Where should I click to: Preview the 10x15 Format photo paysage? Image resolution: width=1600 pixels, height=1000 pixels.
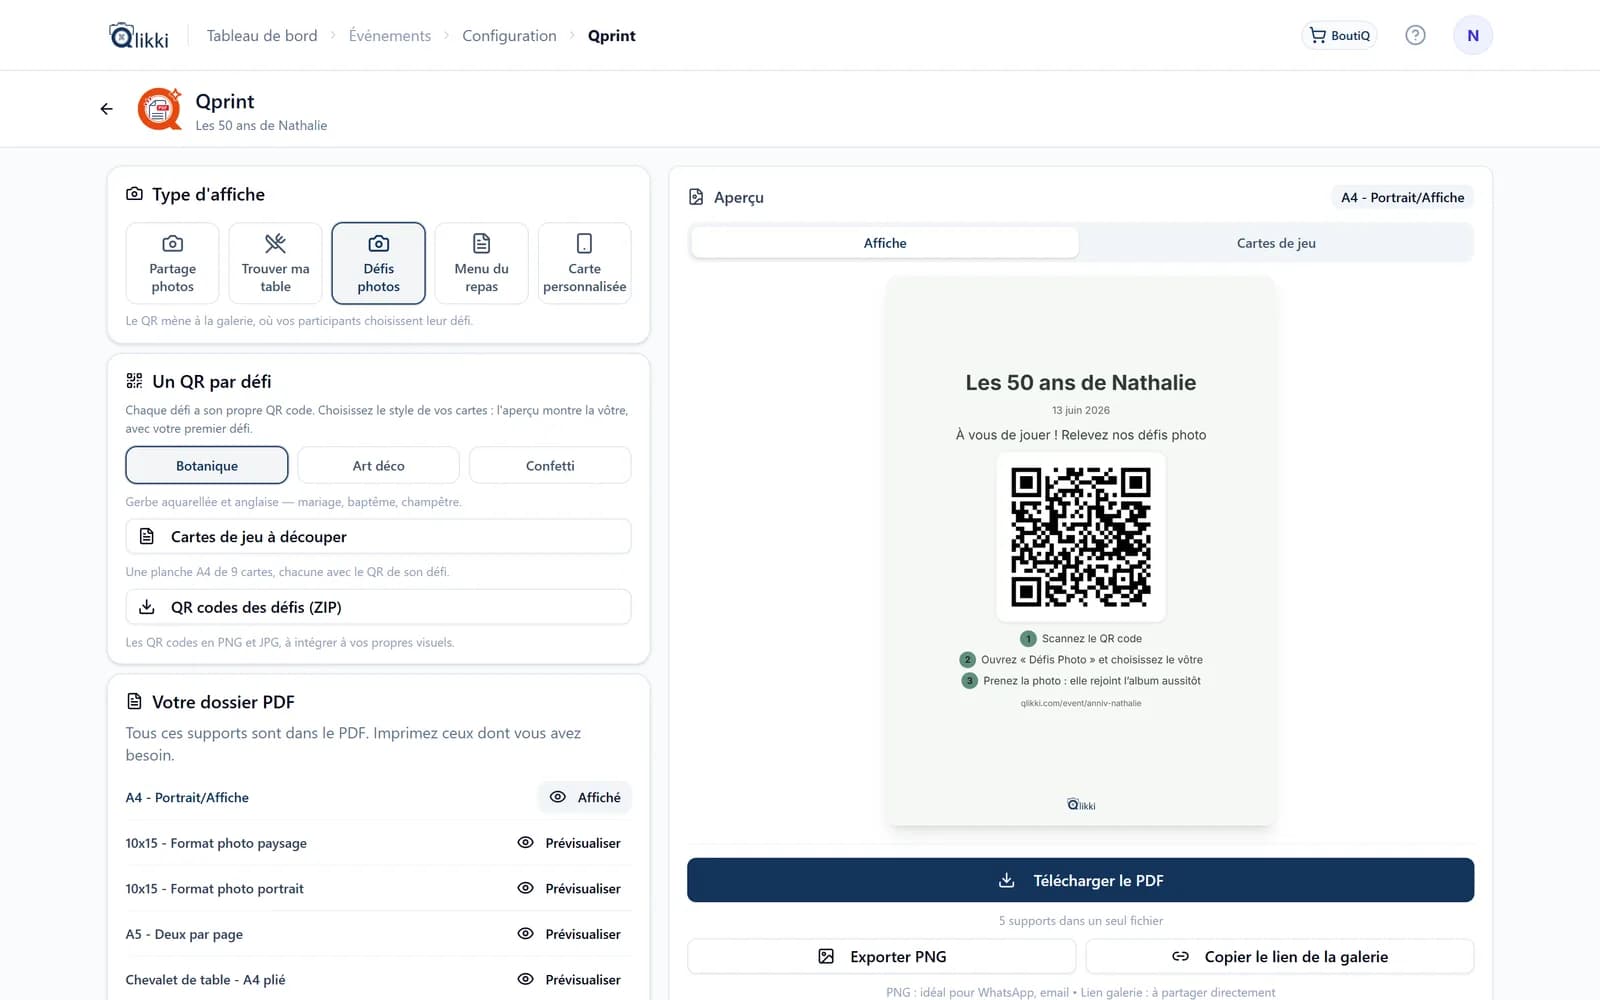[x=569, y=843]
